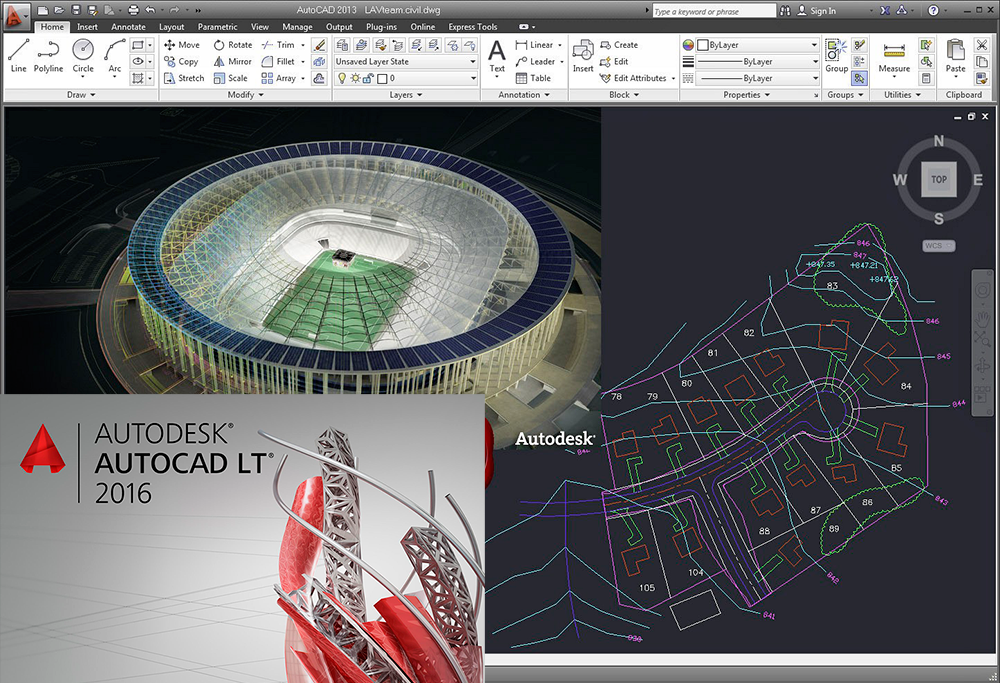1000x683 pixels.
Task: Open Layer Properties manager icon
Action: pyautogui.click(x=342, y=45)
